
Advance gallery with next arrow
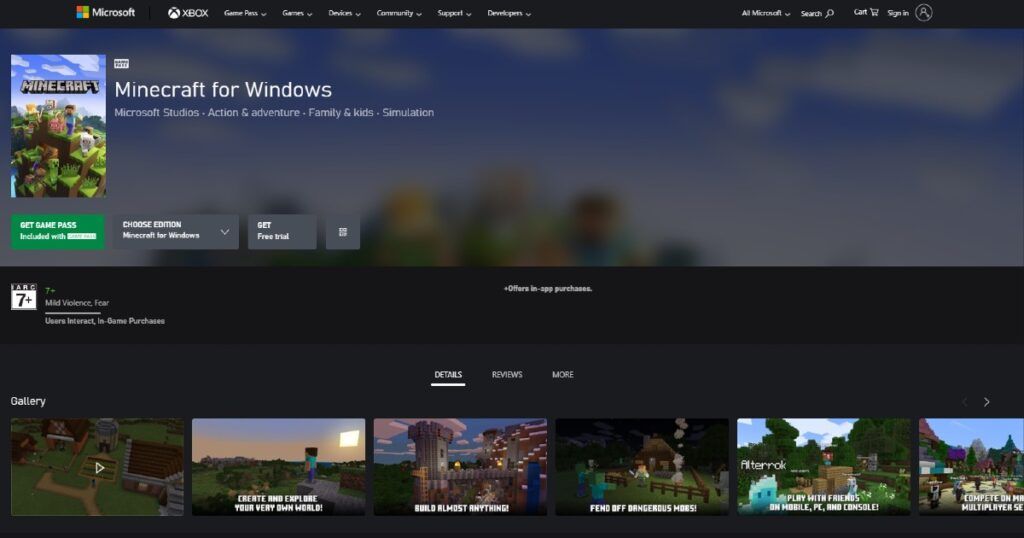(987, 402)
